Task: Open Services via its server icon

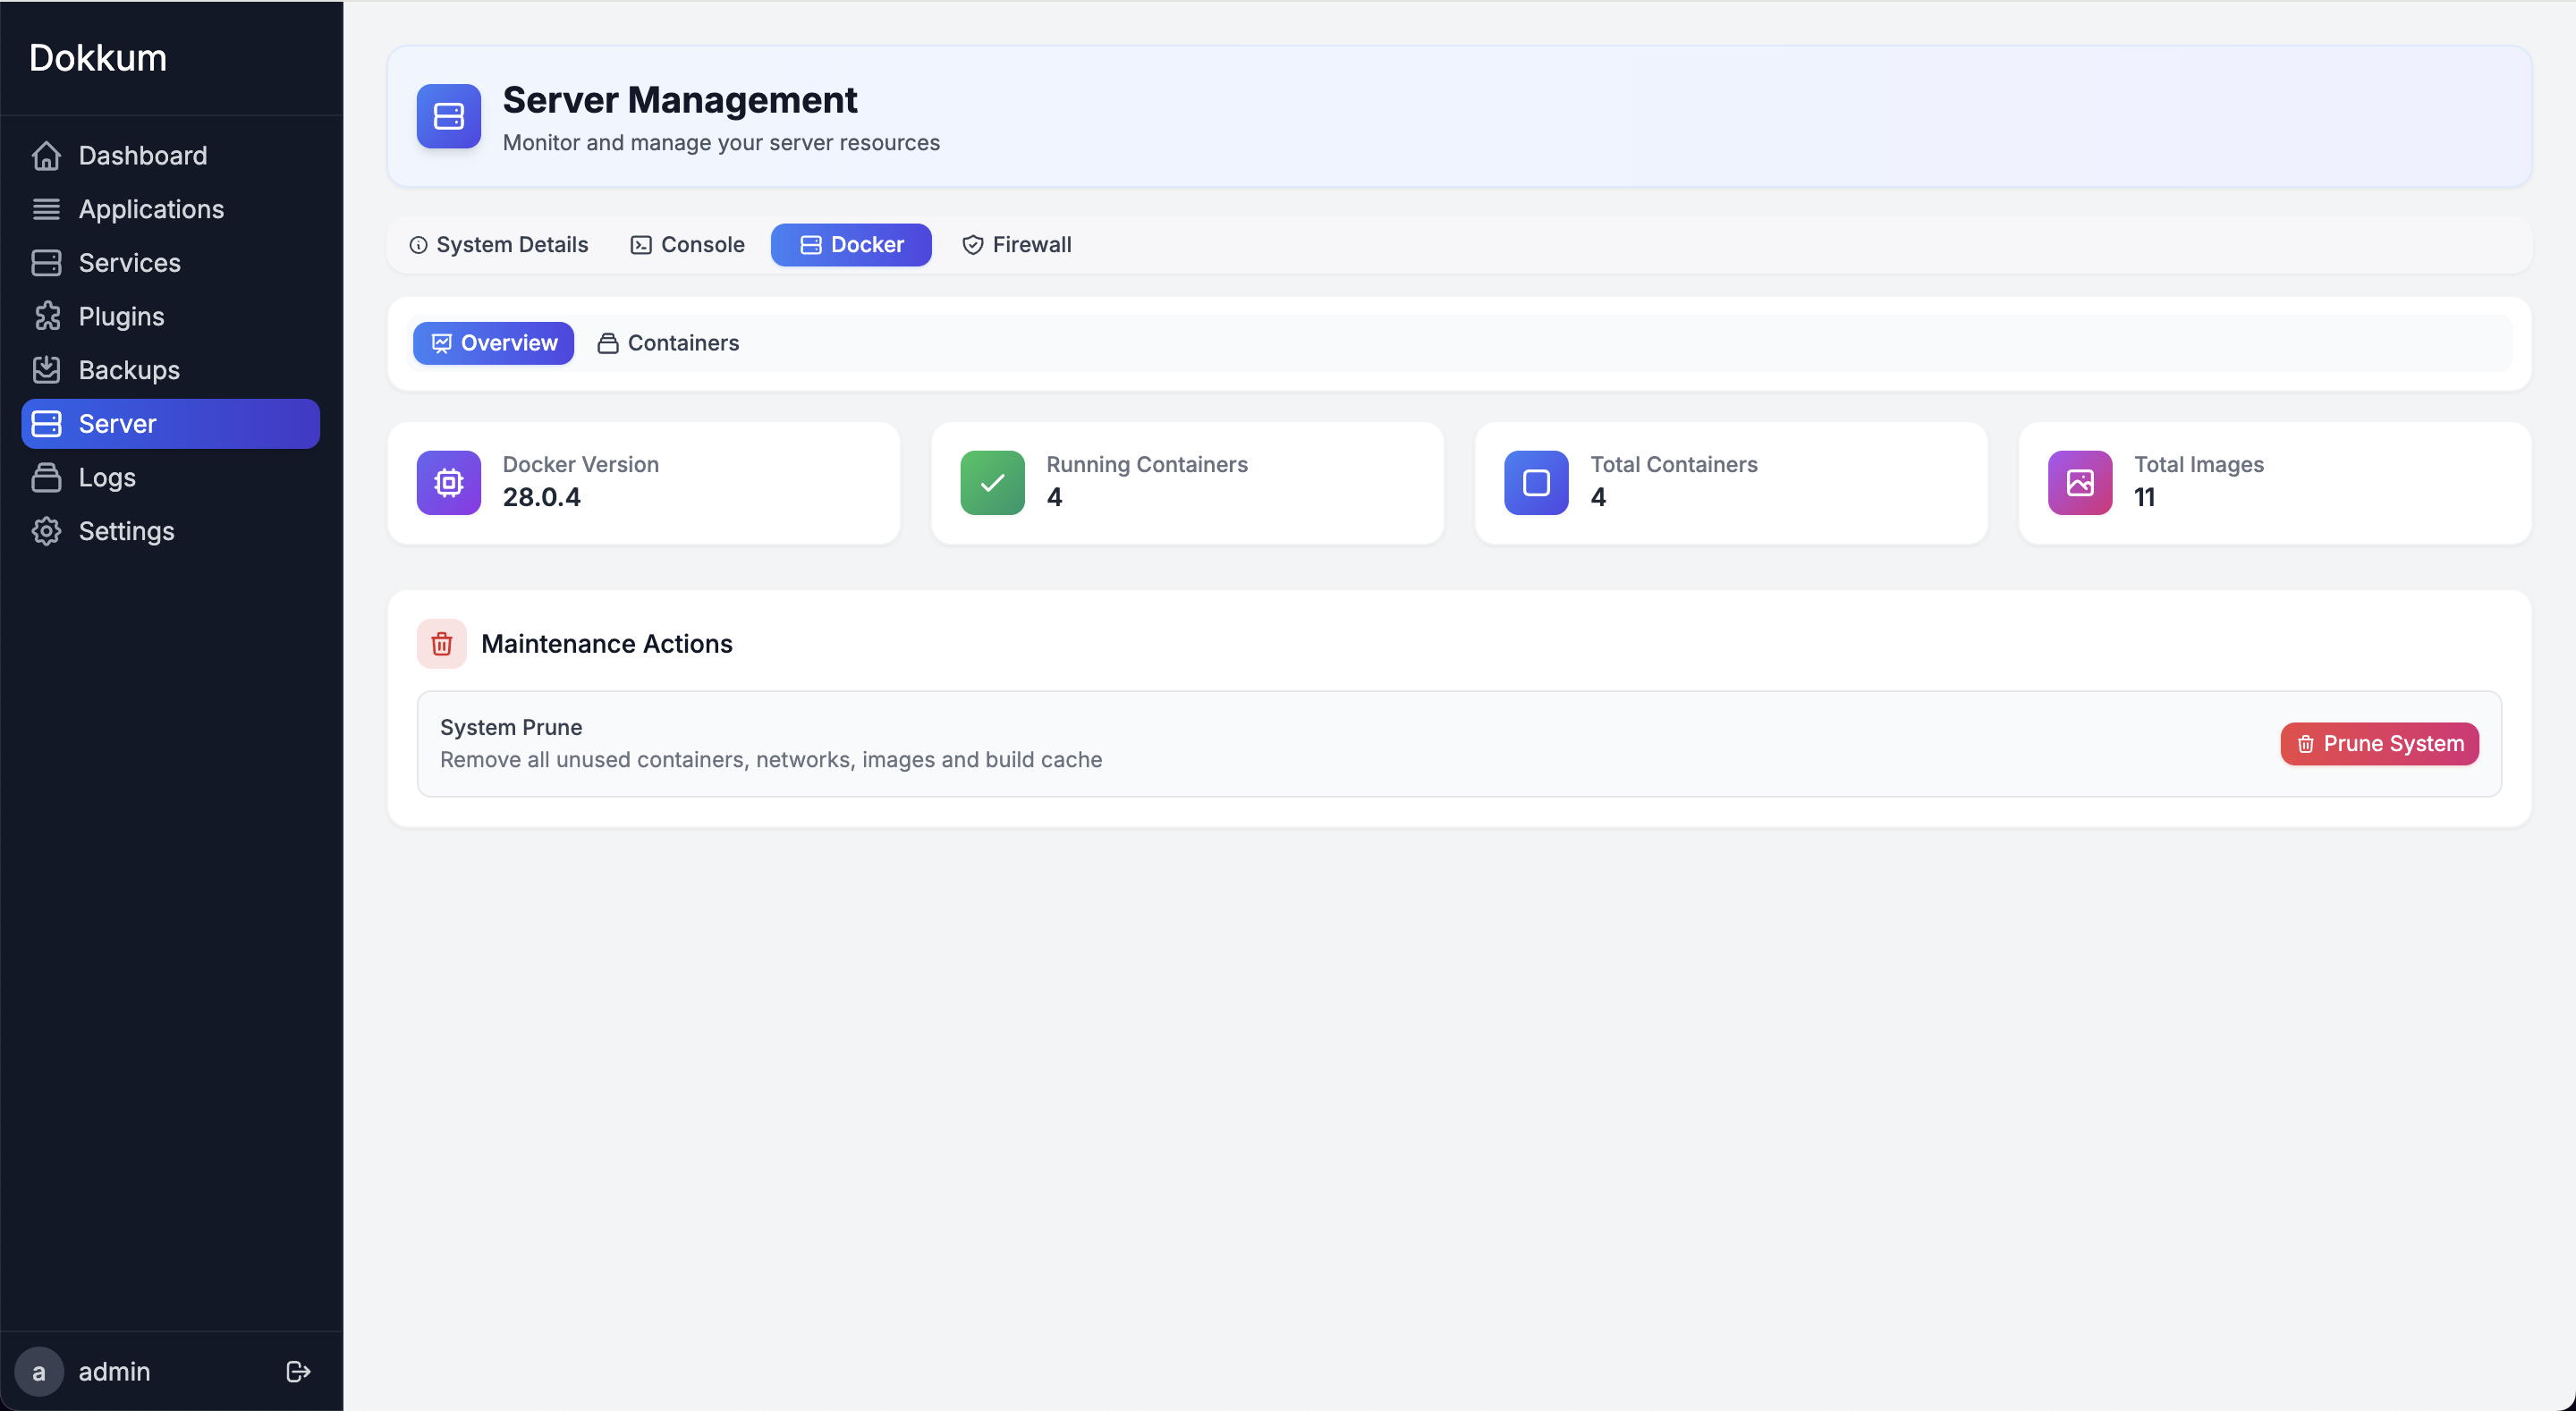Action: pos(47,263)
